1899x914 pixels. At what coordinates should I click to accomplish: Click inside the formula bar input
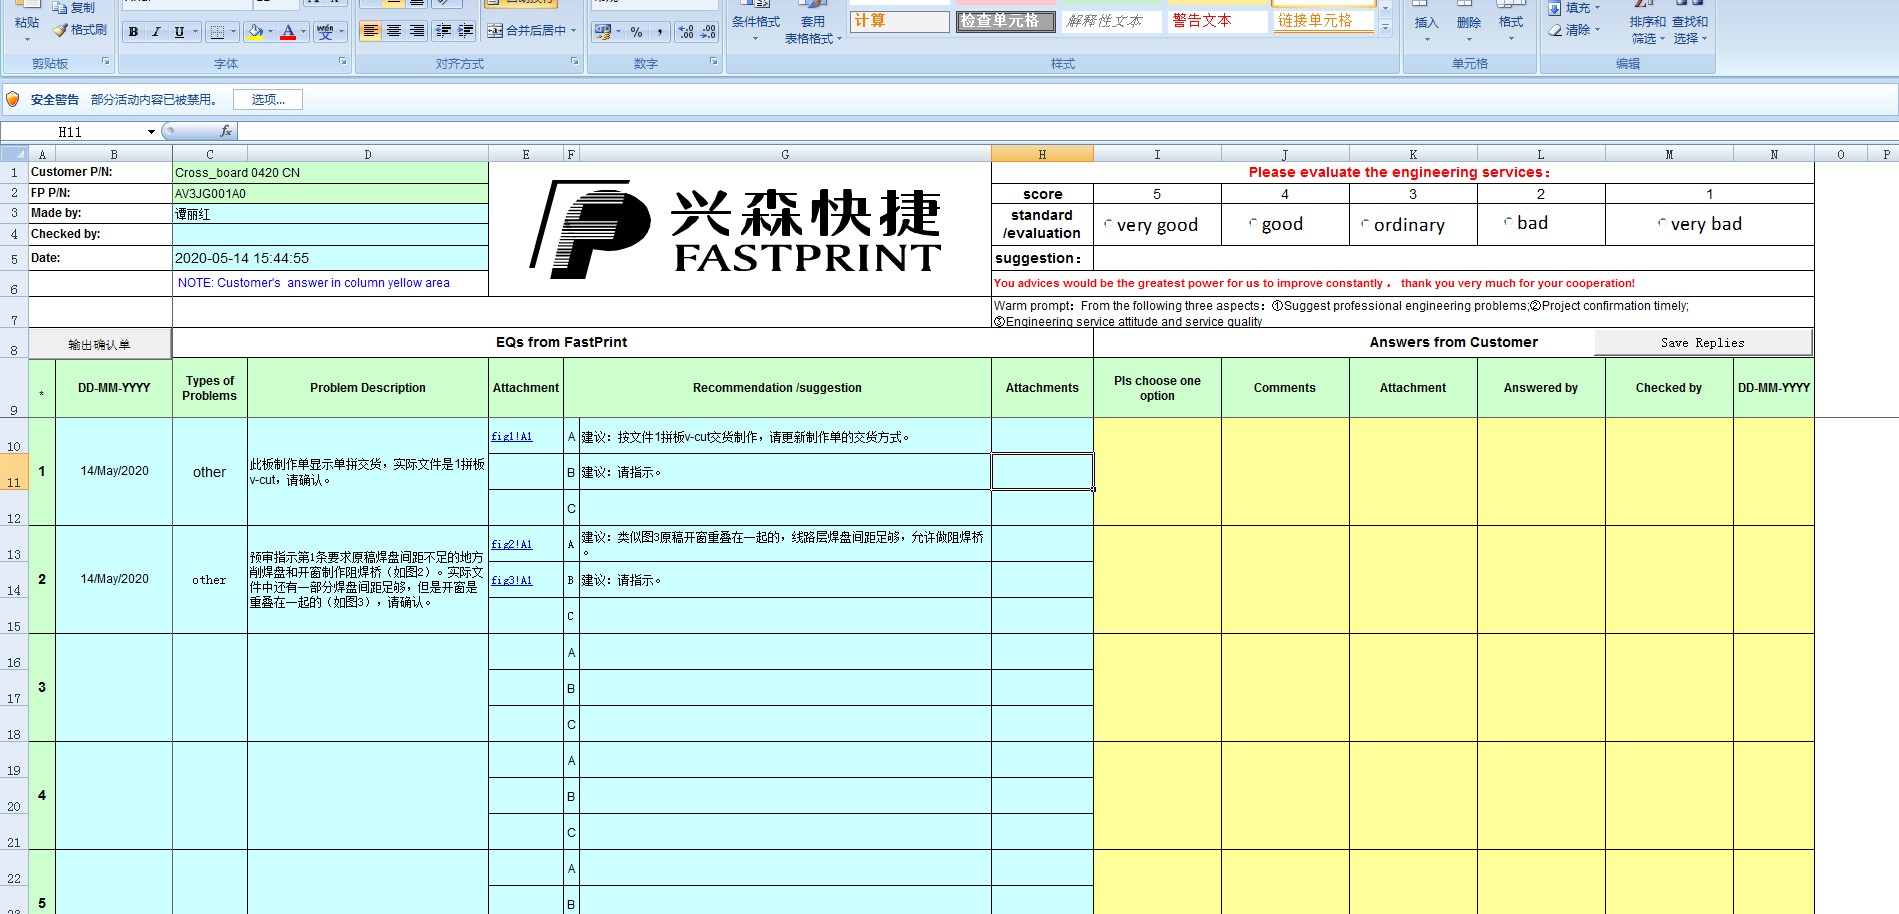[x=1066, y=131]
